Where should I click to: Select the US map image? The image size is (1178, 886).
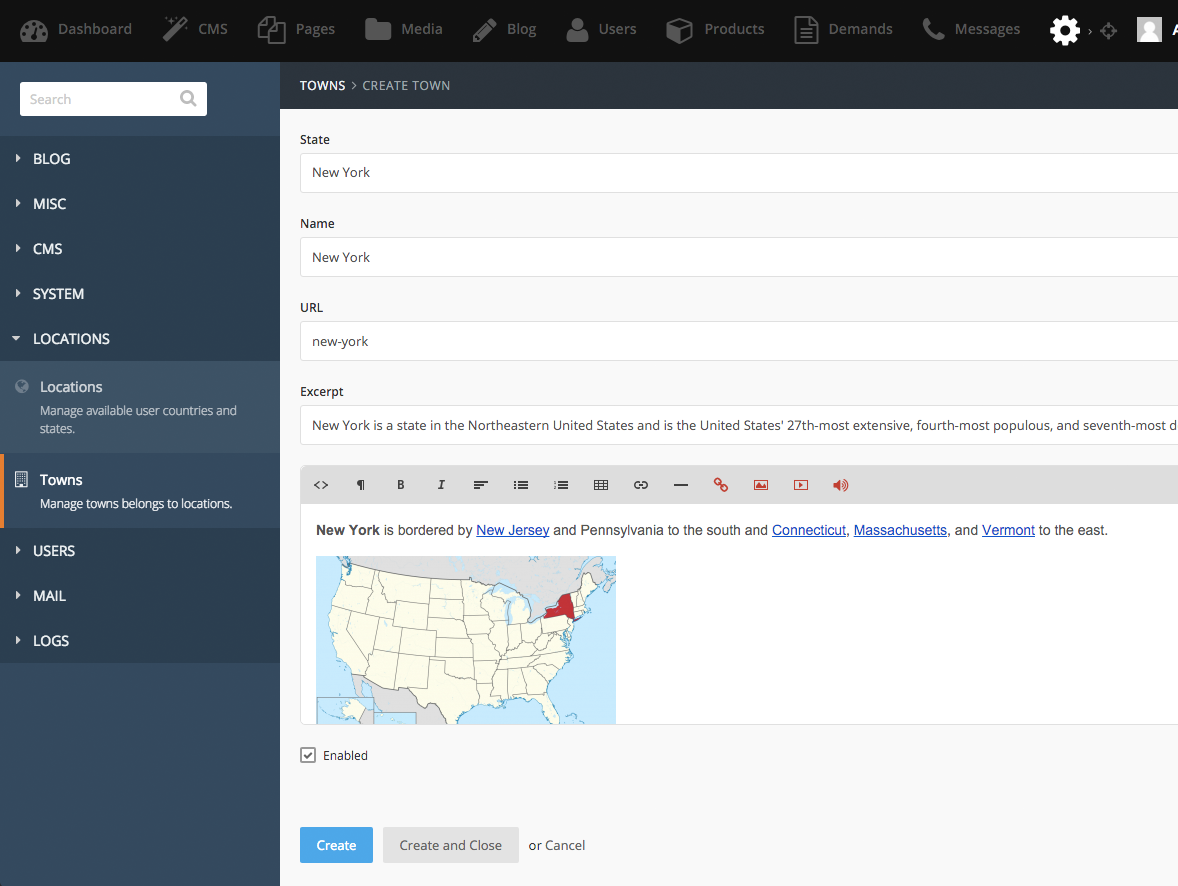pos(466,640)
